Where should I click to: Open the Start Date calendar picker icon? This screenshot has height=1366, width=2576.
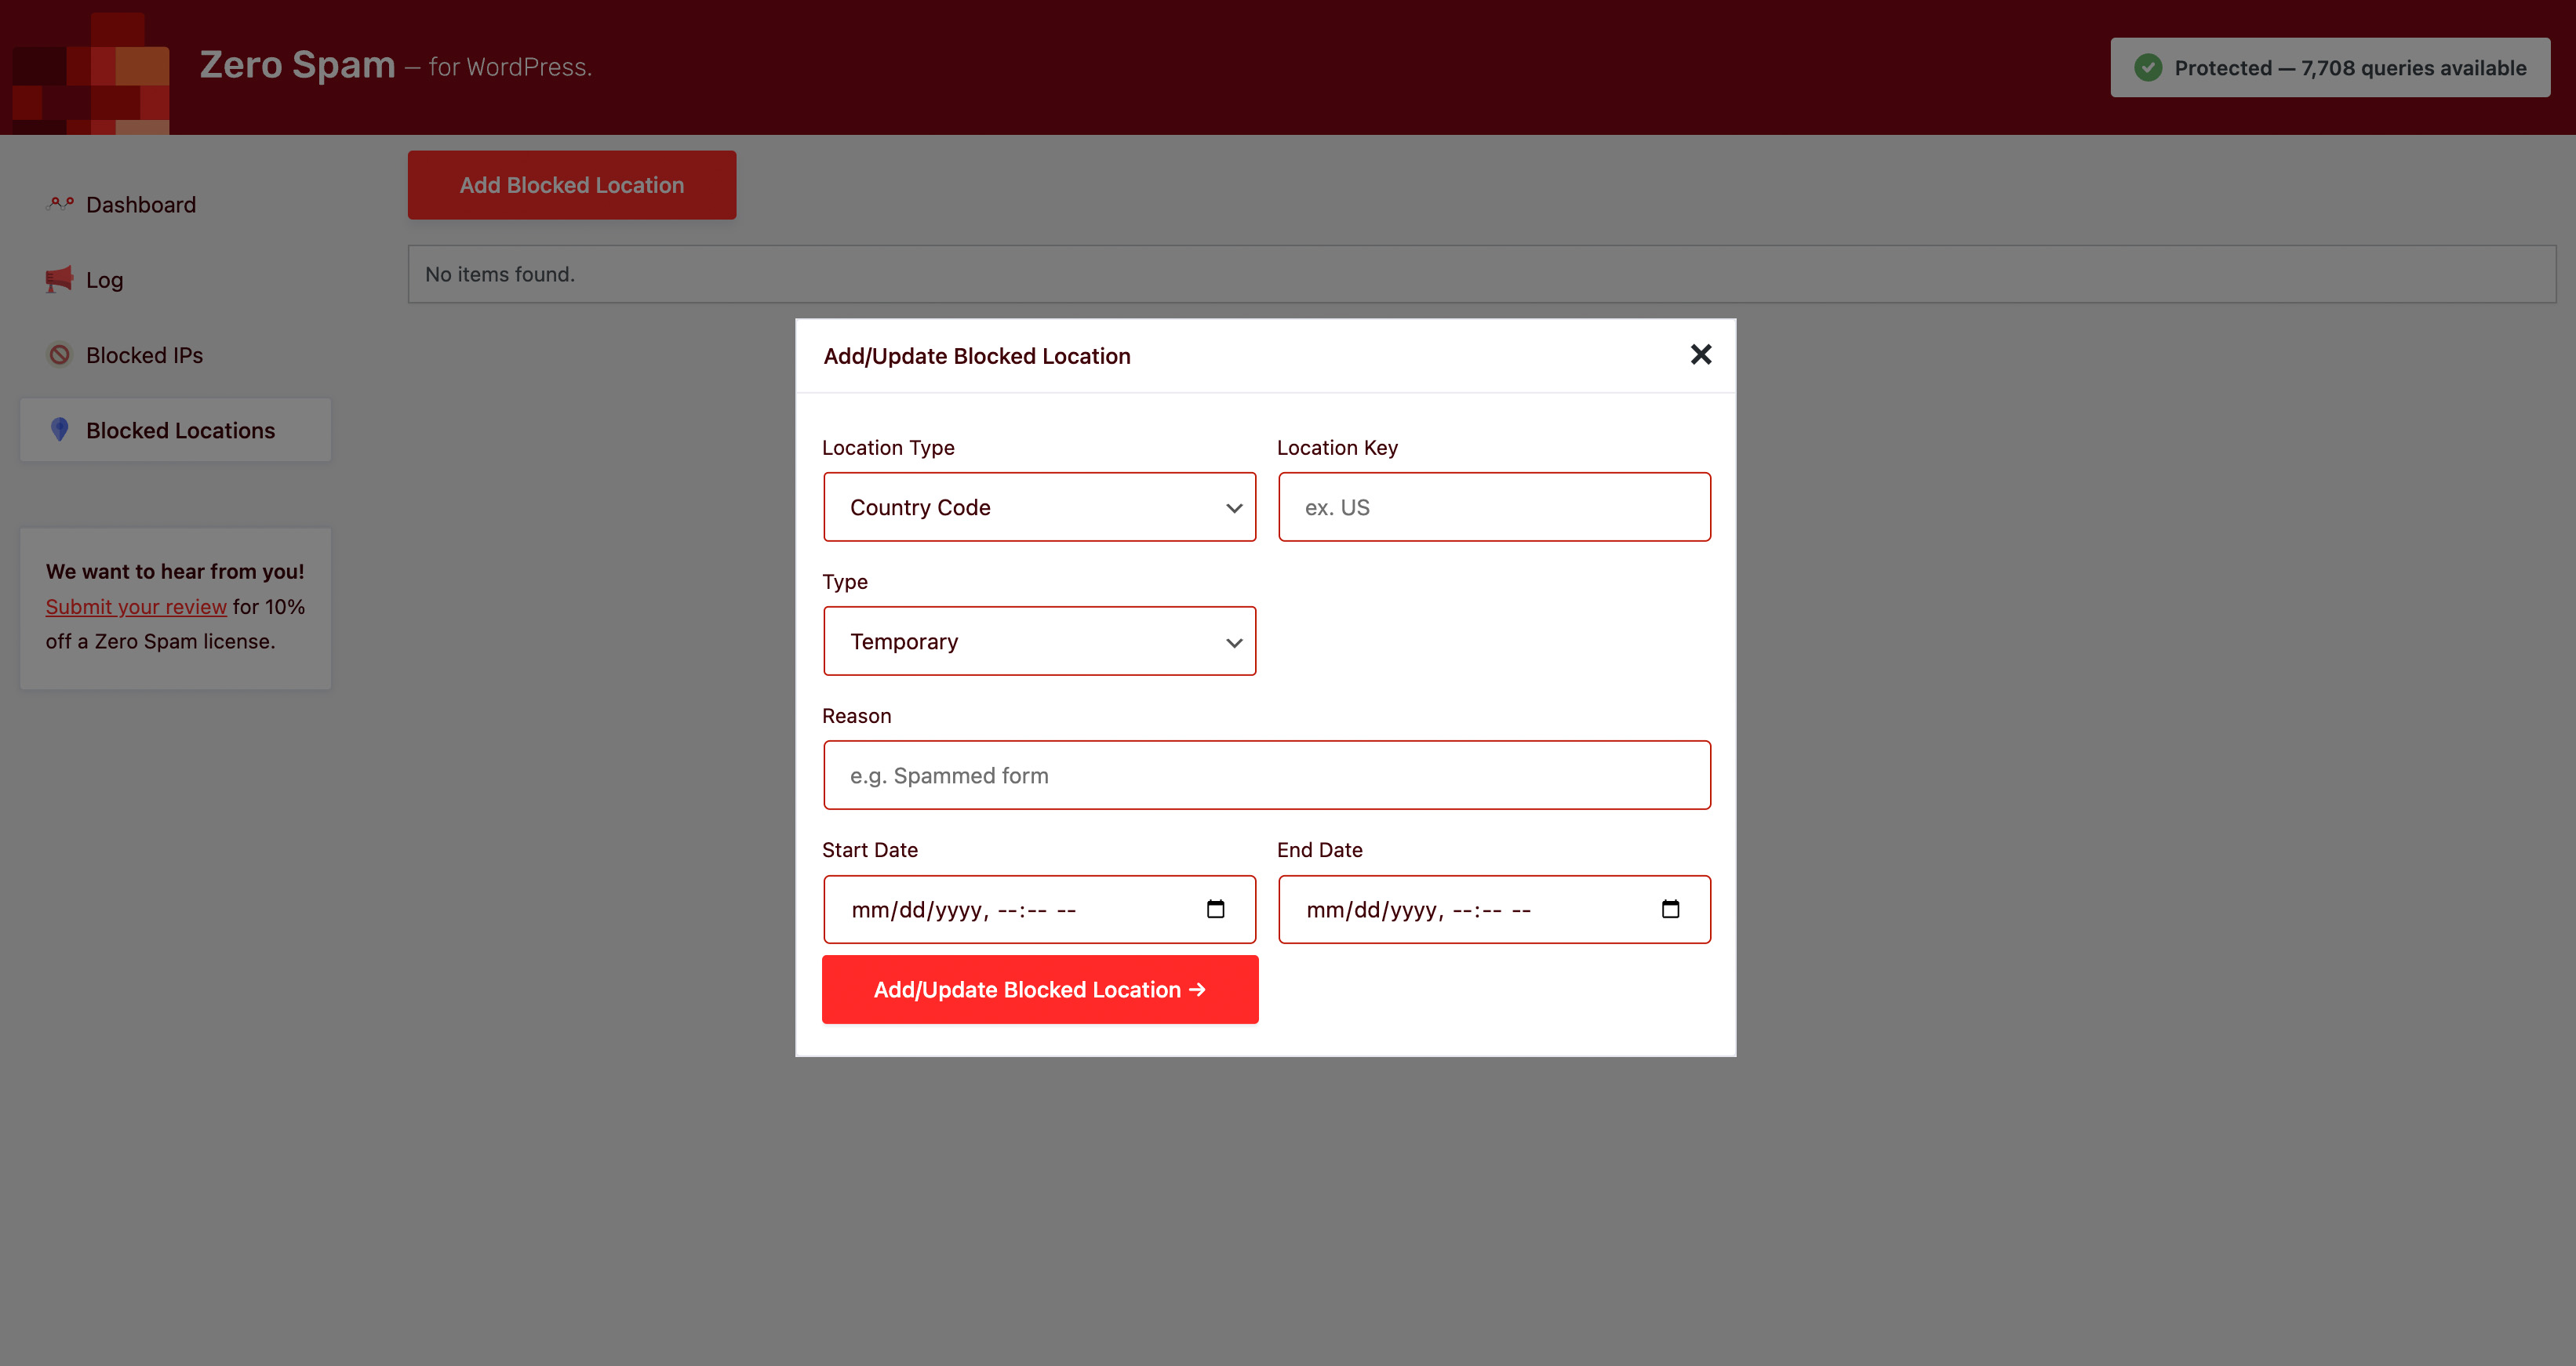[1216, 909]
